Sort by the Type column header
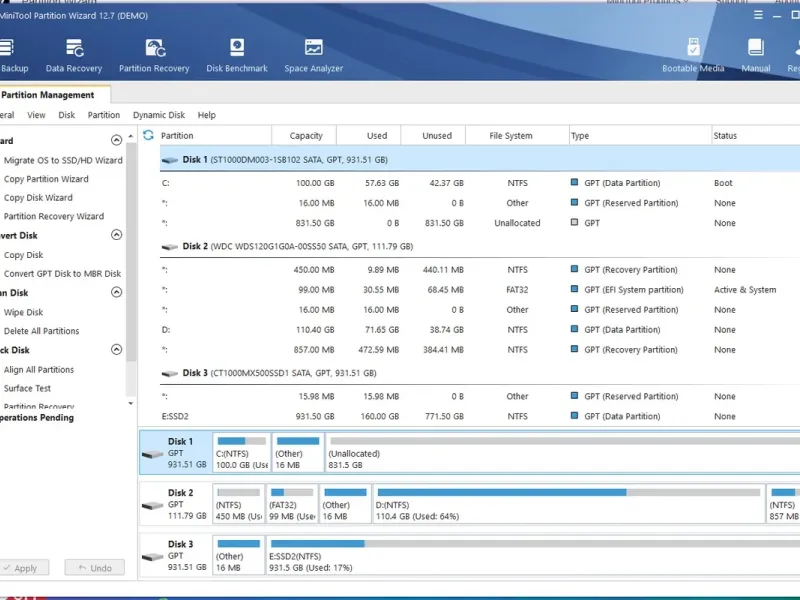The image size is (800, 600). click(x=640, y=136)
